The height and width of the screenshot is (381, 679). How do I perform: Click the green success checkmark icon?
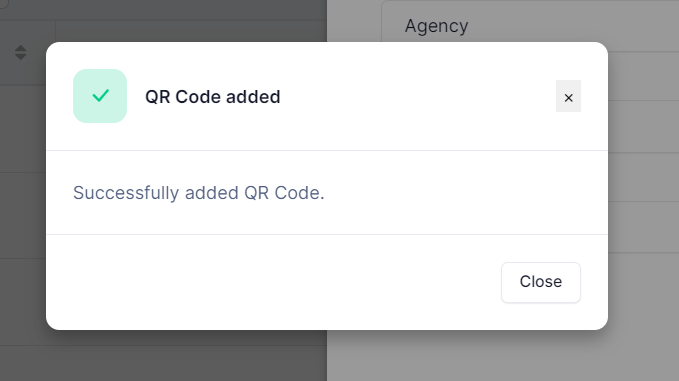pos(100,95)
